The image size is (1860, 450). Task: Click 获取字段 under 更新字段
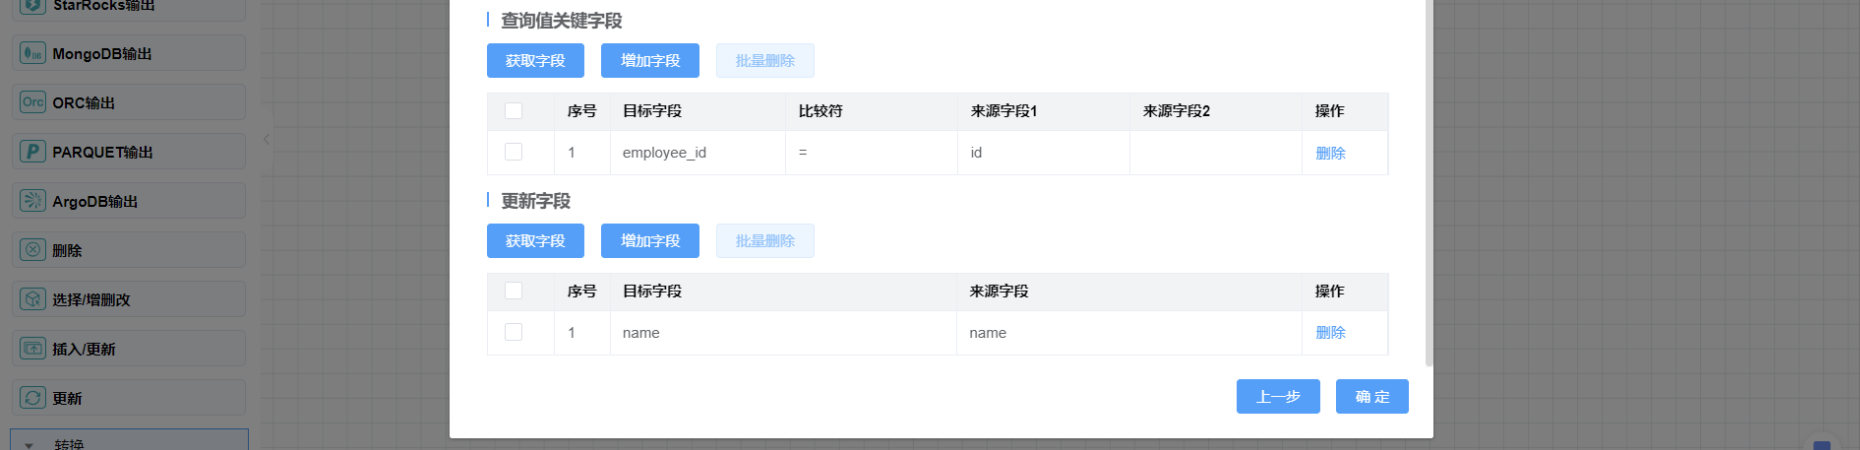(535, 241)
